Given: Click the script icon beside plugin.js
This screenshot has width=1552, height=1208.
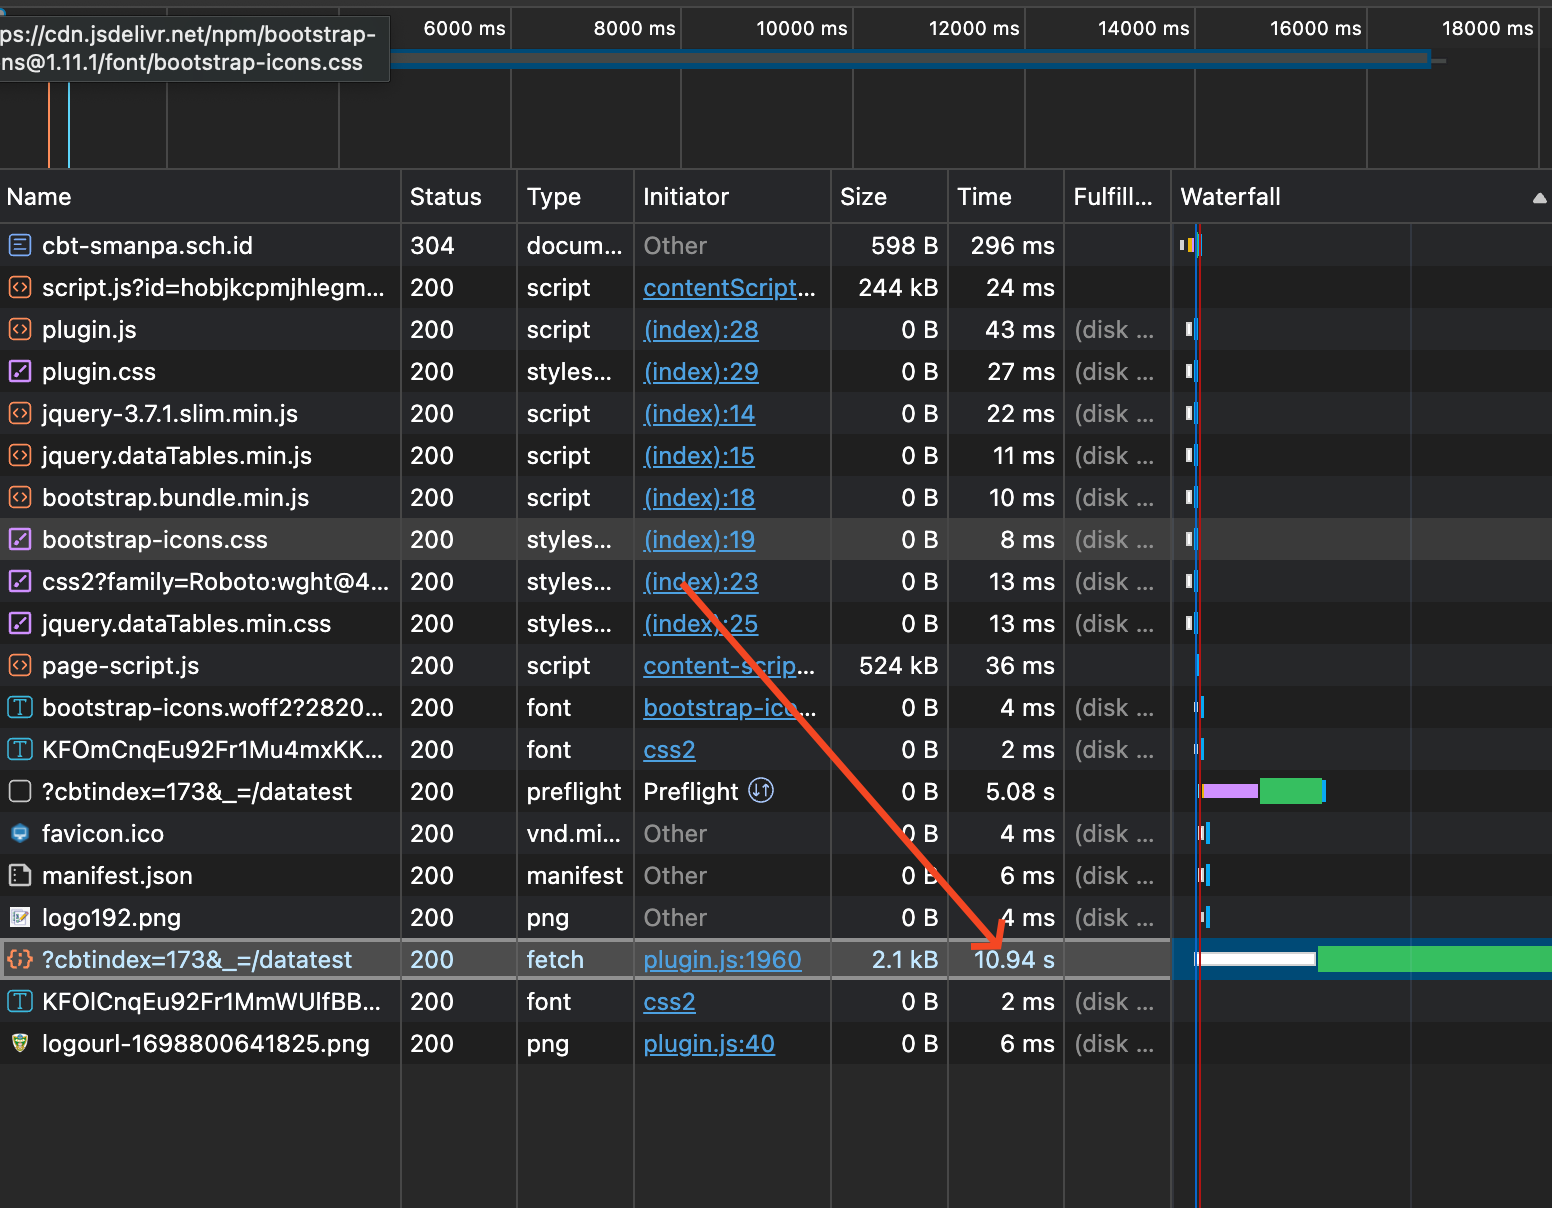Looking at the screenshot, I should (x=20, y=329).
